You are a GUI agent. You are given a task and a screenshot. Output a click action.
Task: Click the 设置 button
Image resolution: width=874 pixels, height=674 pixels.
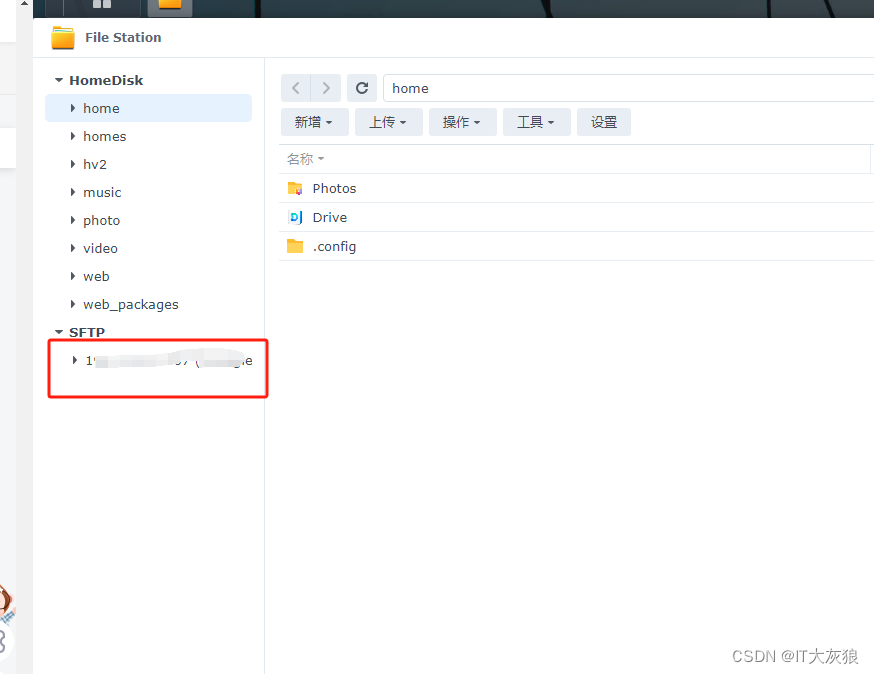pyautogui.click(x=604, y=122)
